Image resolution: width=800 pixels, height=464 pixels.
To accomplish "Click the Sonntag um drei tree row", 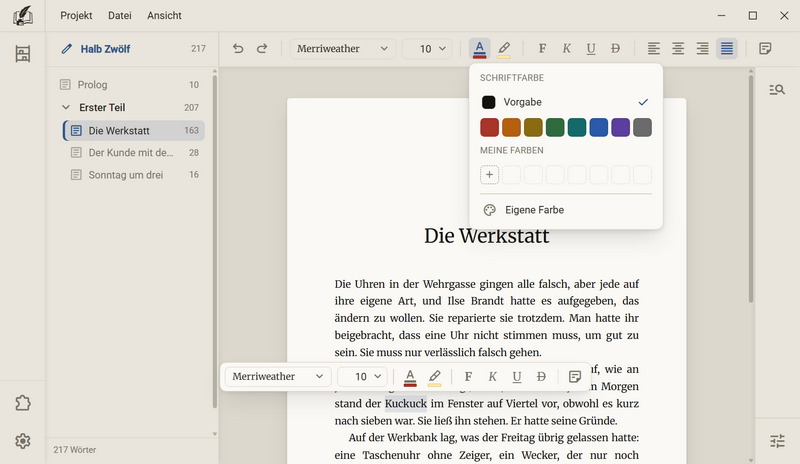I will [x=133, y=175].
